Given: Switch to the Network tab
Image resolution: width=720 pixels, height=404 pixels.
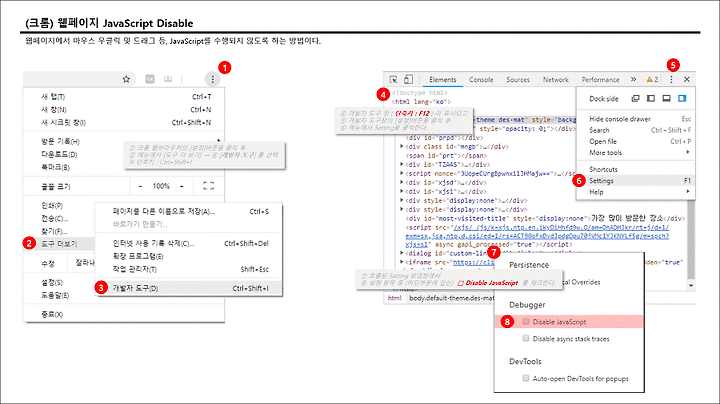Looking at the screenshot, I should coord(556,79).
